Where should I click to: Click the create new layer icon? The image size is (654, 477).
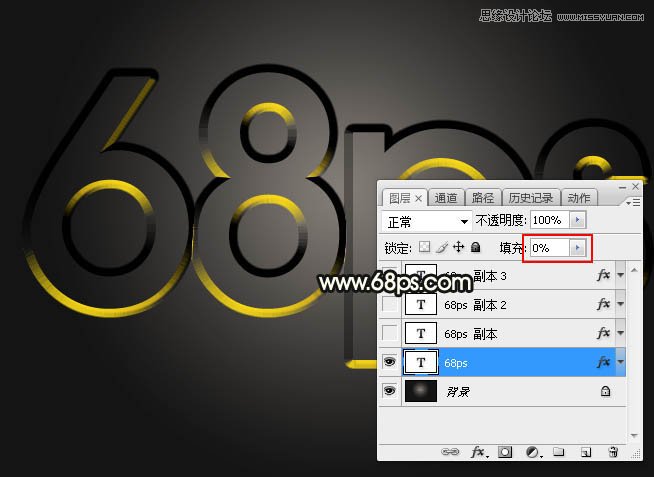pos(586,452)
